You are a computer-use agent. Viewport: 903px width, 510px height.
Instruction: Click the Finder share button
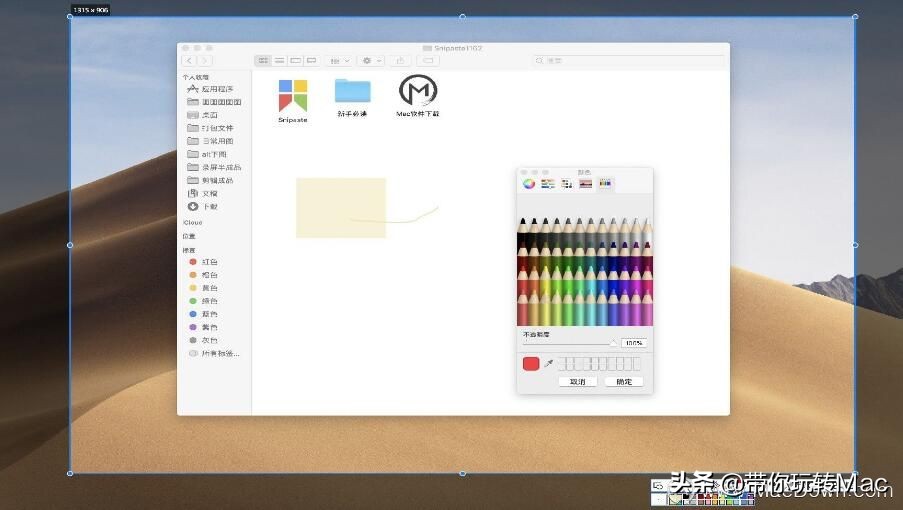coord(400,60)
